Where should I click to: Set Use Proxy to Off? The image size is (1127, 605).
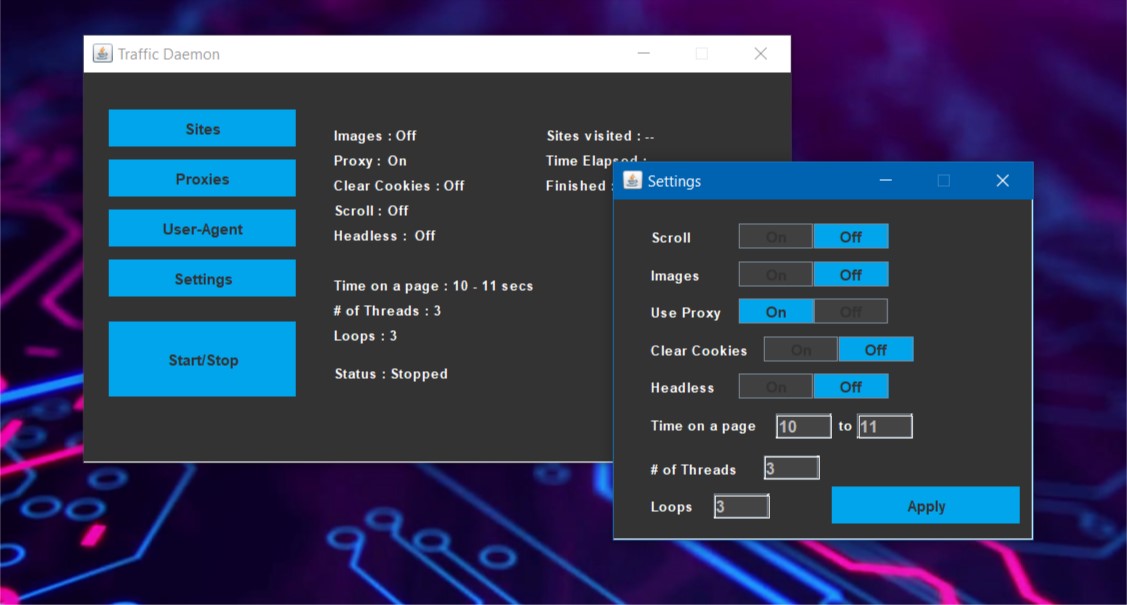coord(850,312)
